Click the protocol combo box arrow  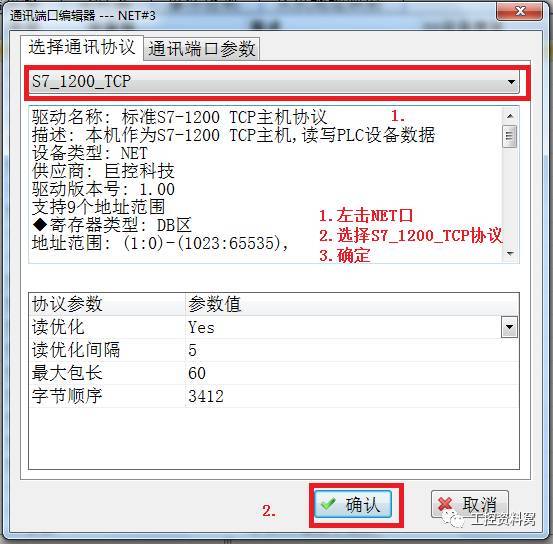point(511,82)
